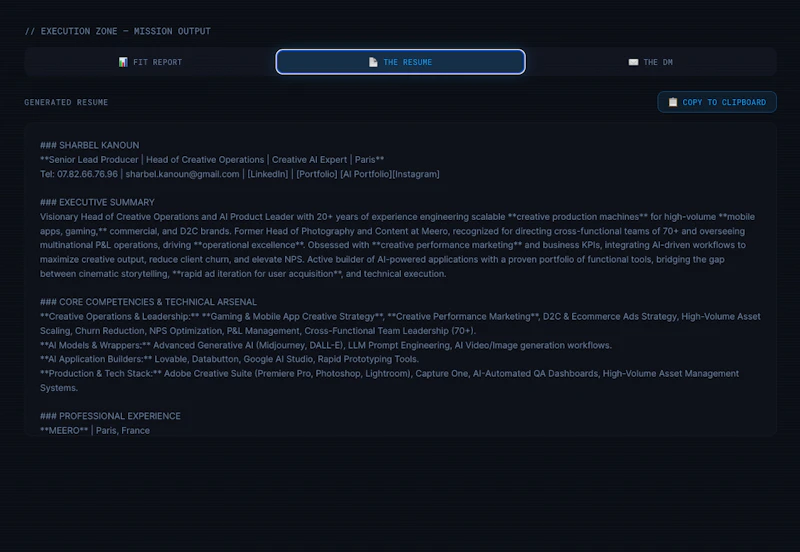Click the '[LinkedIn]' text in the contact line
The height and width of the screenshot is (552, 800).
268,174
